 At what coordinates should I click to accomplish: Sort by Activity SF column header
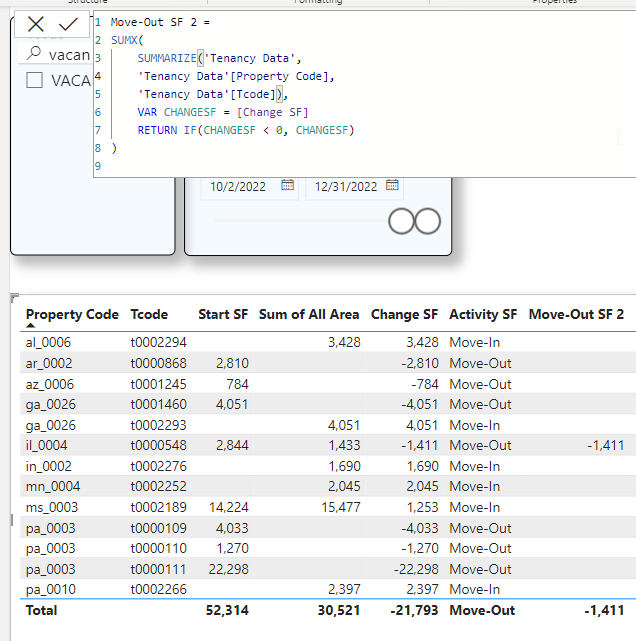[x=483, y=314]
